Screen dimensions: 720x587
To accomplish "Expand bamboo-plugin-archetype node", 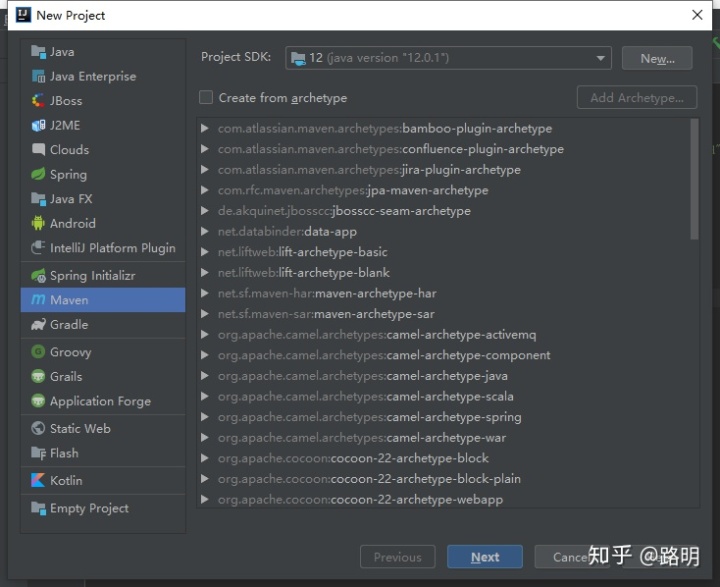I will point(205,128).
